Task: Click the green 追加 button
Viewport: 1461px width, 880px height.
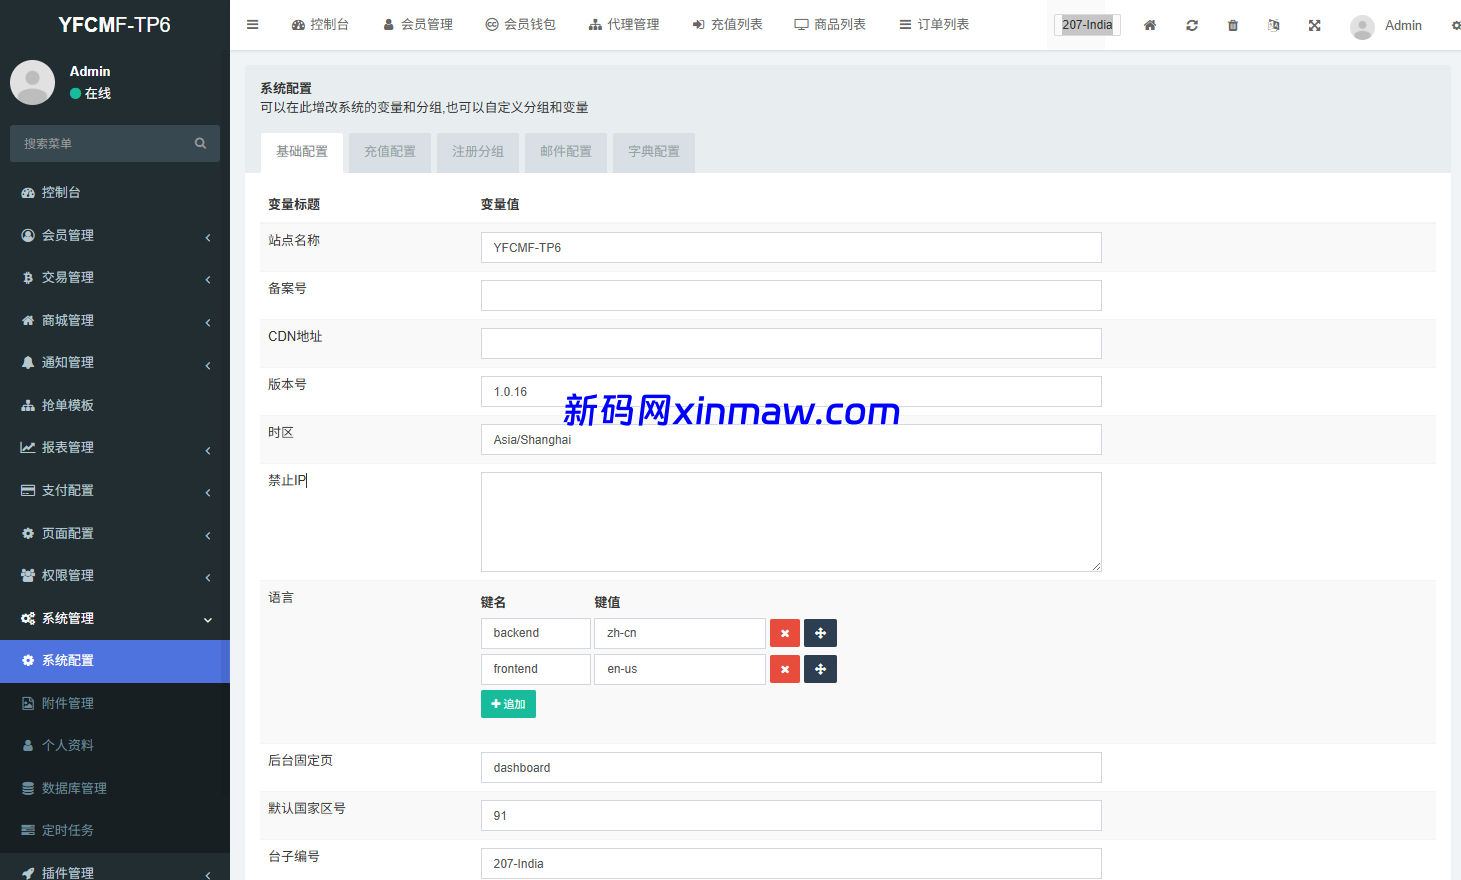Action: tap(508, 704)
